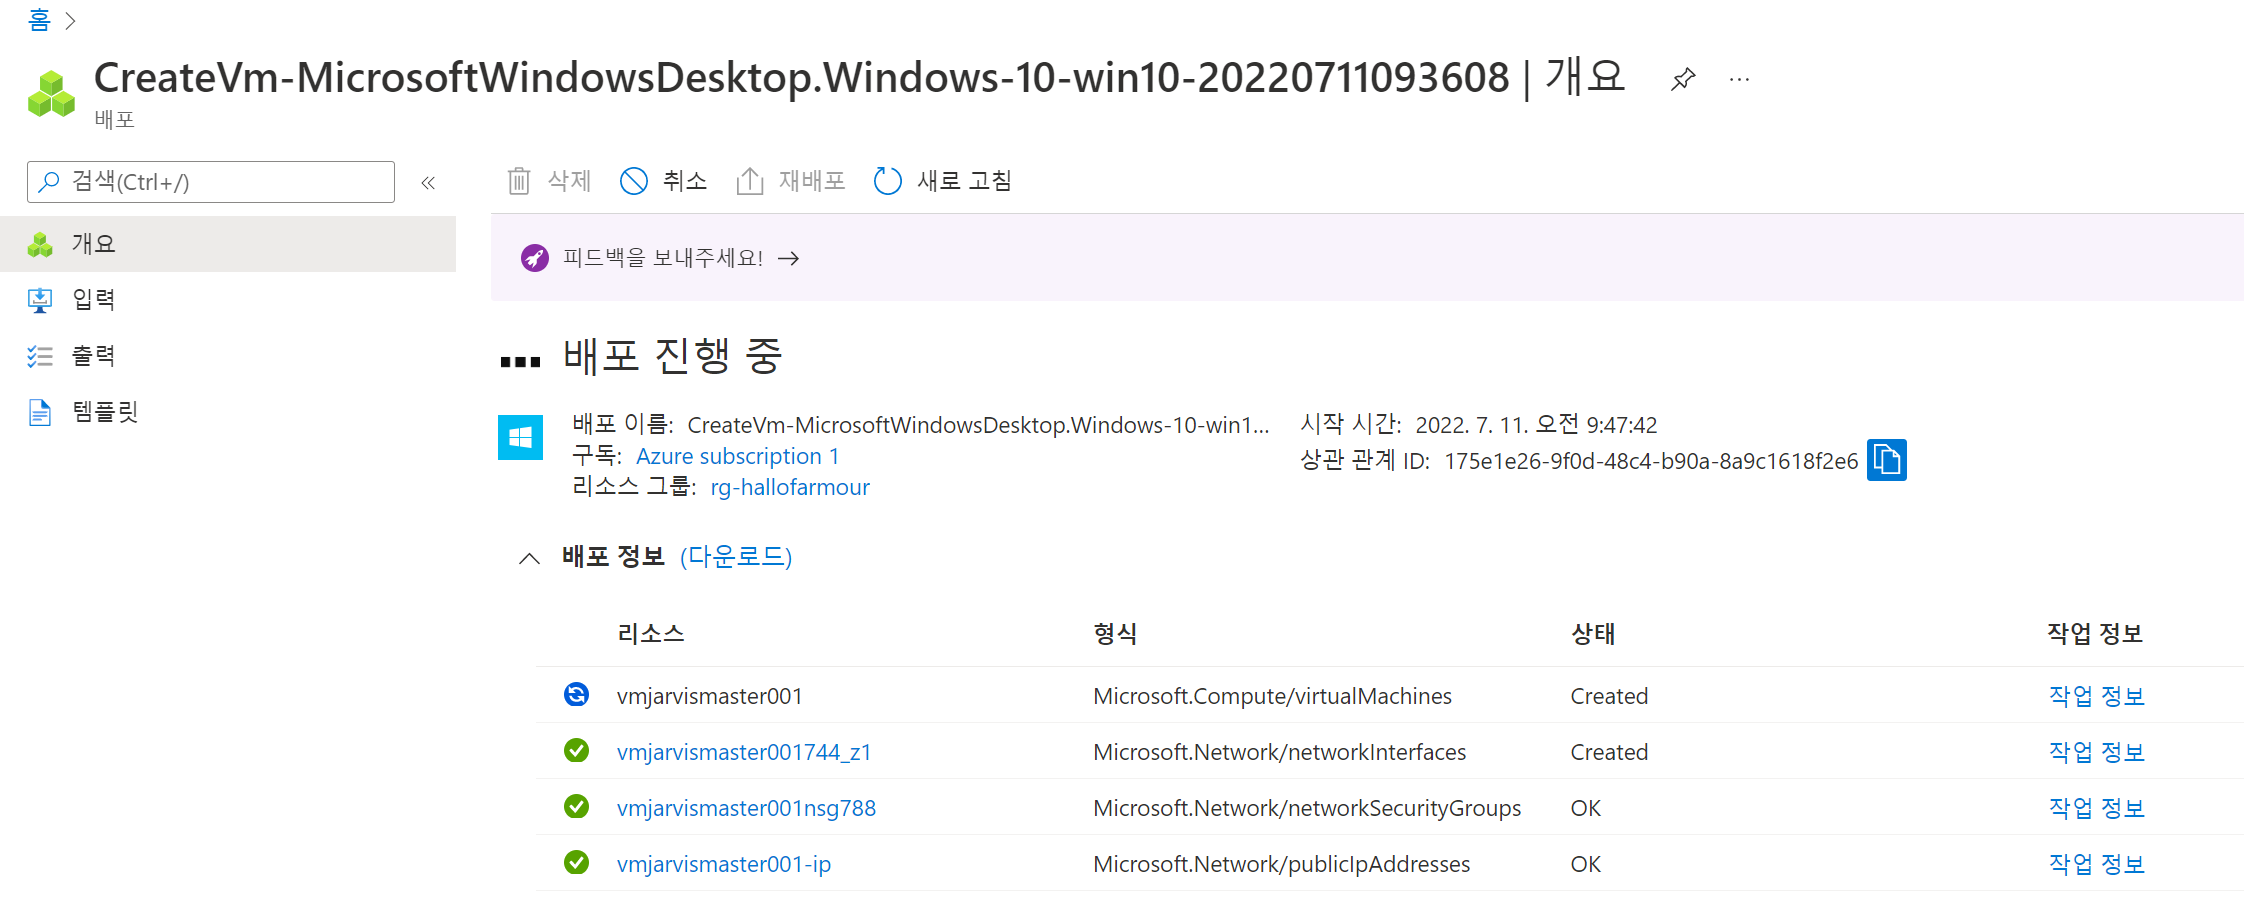Open 작업 정보 for vmjarvismaster001 virtual machine
Image resolution: width=2244 pixels, height=907 pixels.
2097,696
